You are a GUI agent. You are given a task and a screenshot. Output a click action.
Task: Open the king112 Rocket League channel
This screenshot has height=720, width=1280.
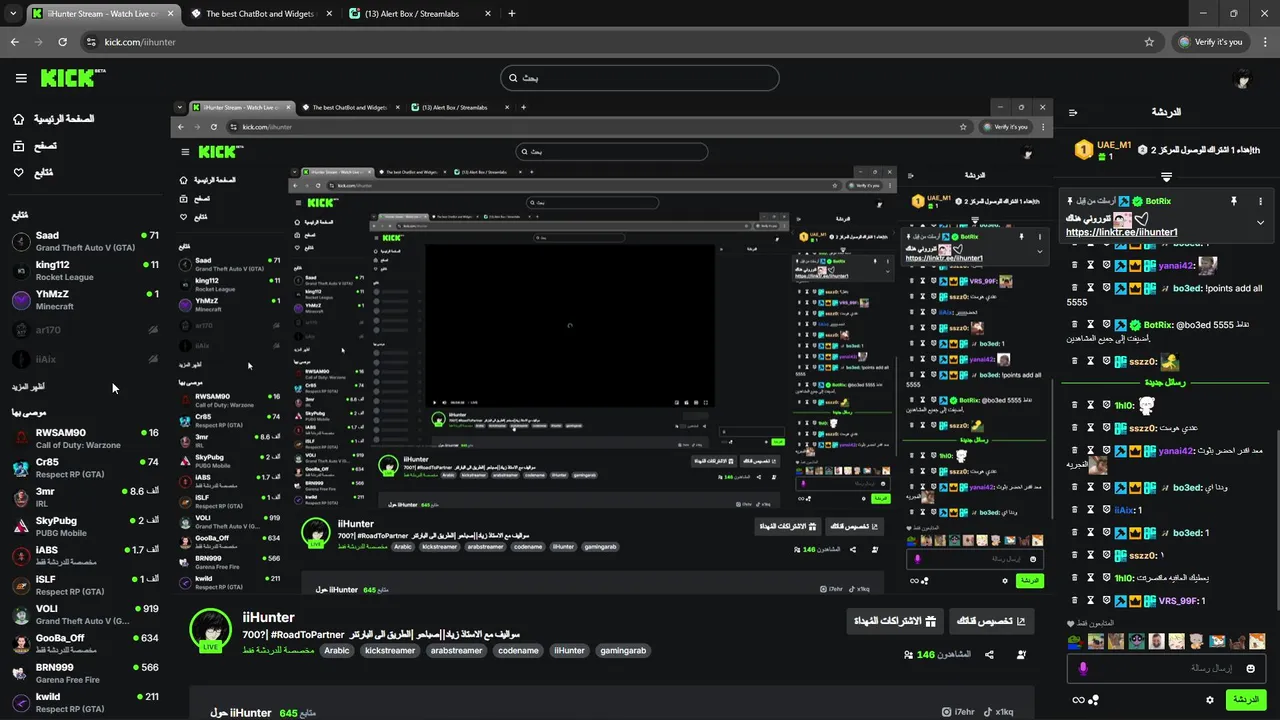(85, 271)
